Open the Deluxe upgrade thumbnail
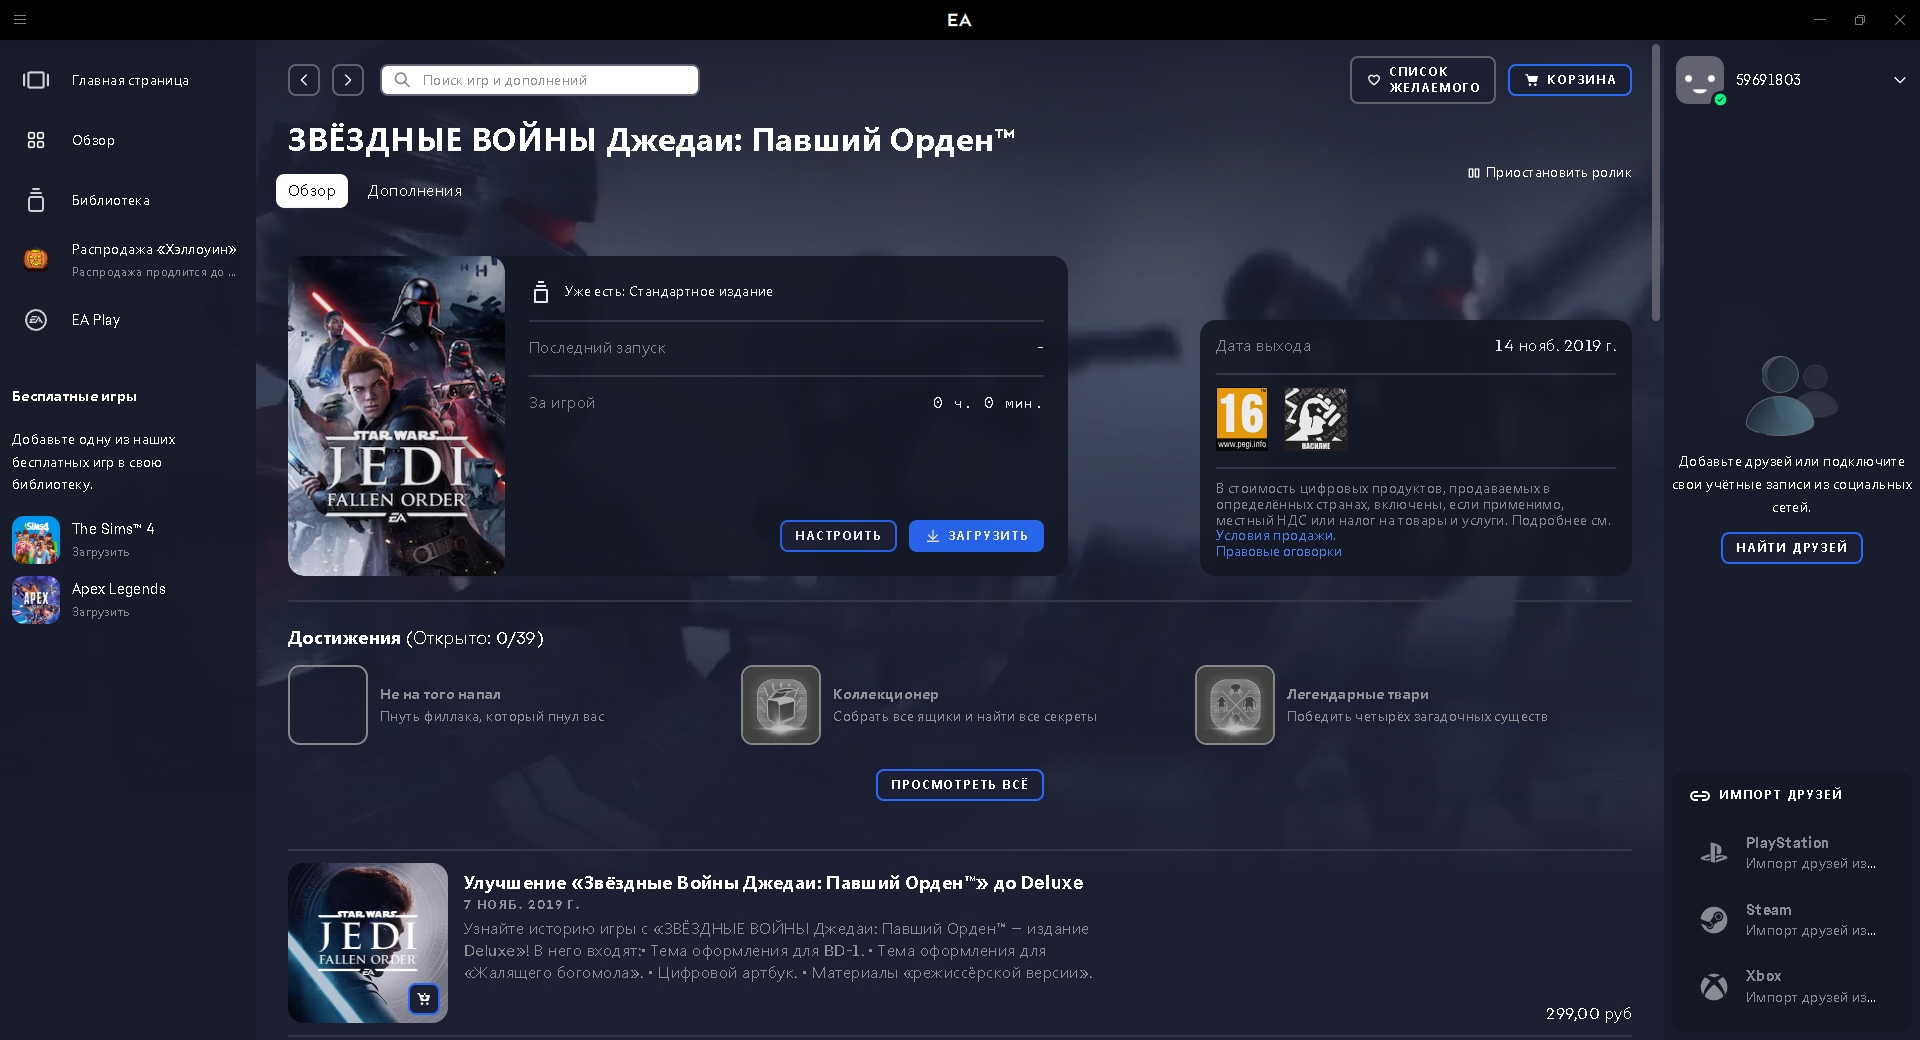This screenshot has width=1920, height=1040. click(x=368, y=943)
